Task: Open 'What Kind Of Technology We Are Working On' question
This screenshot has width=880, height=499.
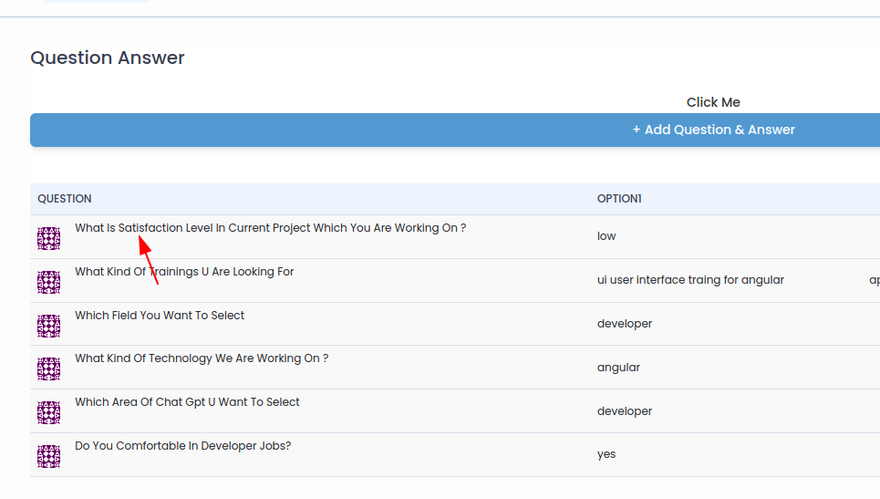Action: pos(201,359)
